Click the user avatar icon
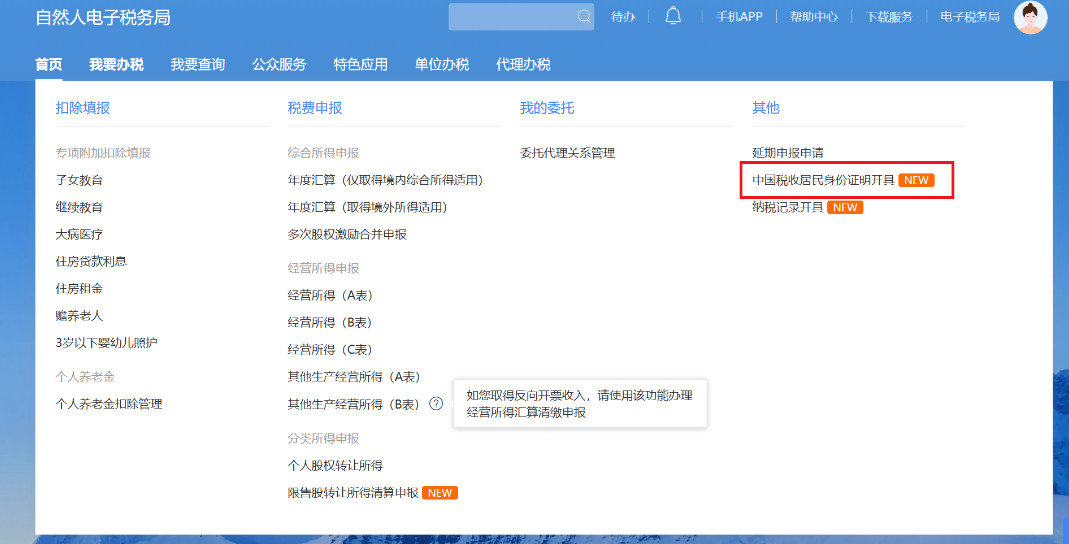The height and width of the screenshot is (544, 1069). point(1030,17)
